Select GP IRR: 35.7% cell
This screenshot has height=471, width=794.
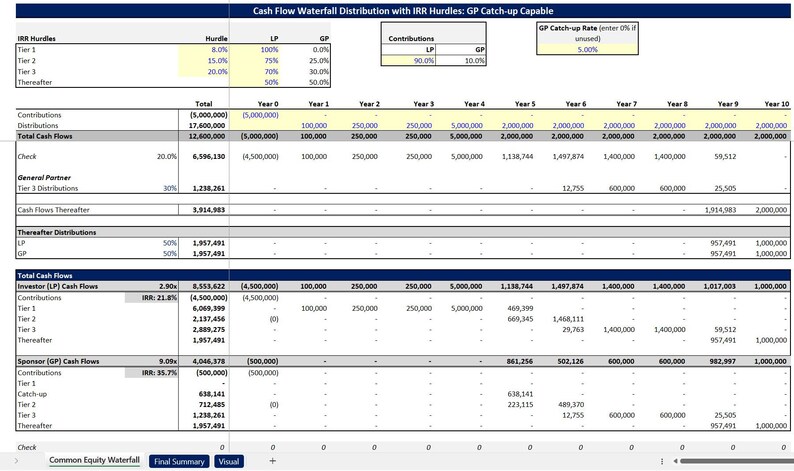coord(151,373)
